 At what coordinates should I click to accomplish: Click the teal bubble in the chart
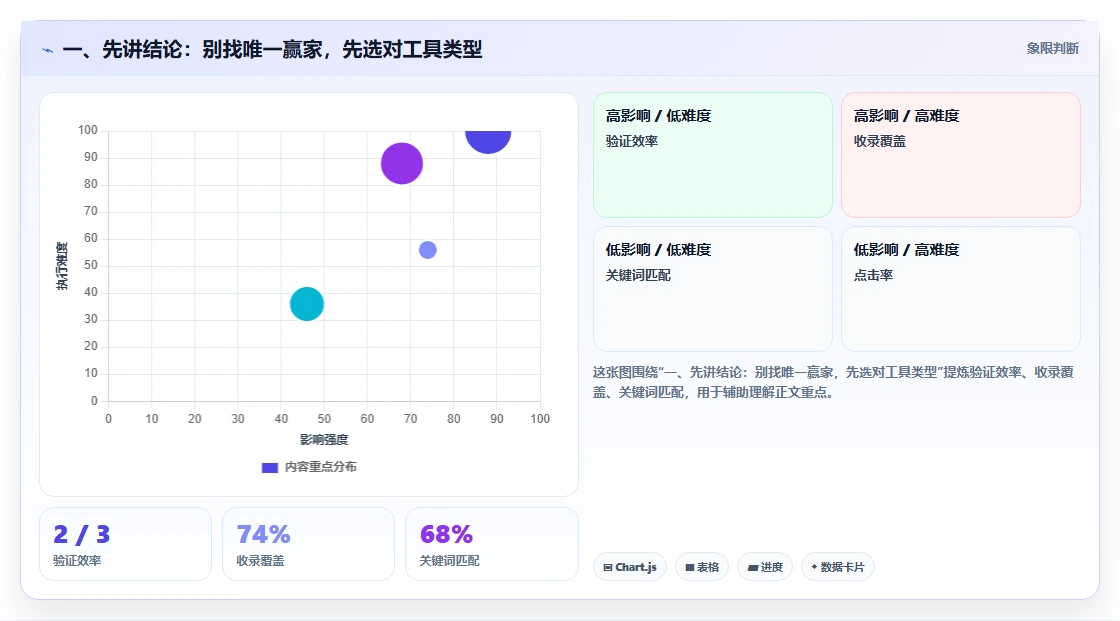pyautogui.click(x=306, y=304)
